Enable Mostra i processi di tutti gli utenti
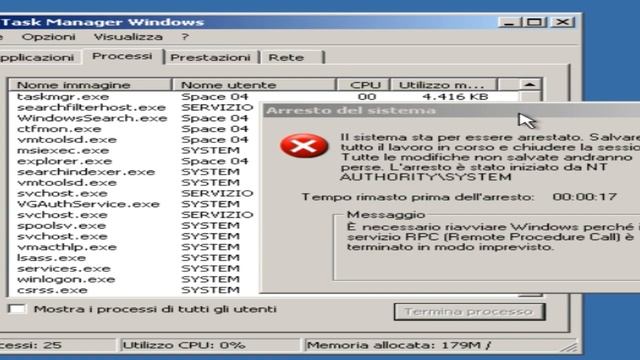The width and height of the screenshot is (640, 360). [x=17, y=309]
